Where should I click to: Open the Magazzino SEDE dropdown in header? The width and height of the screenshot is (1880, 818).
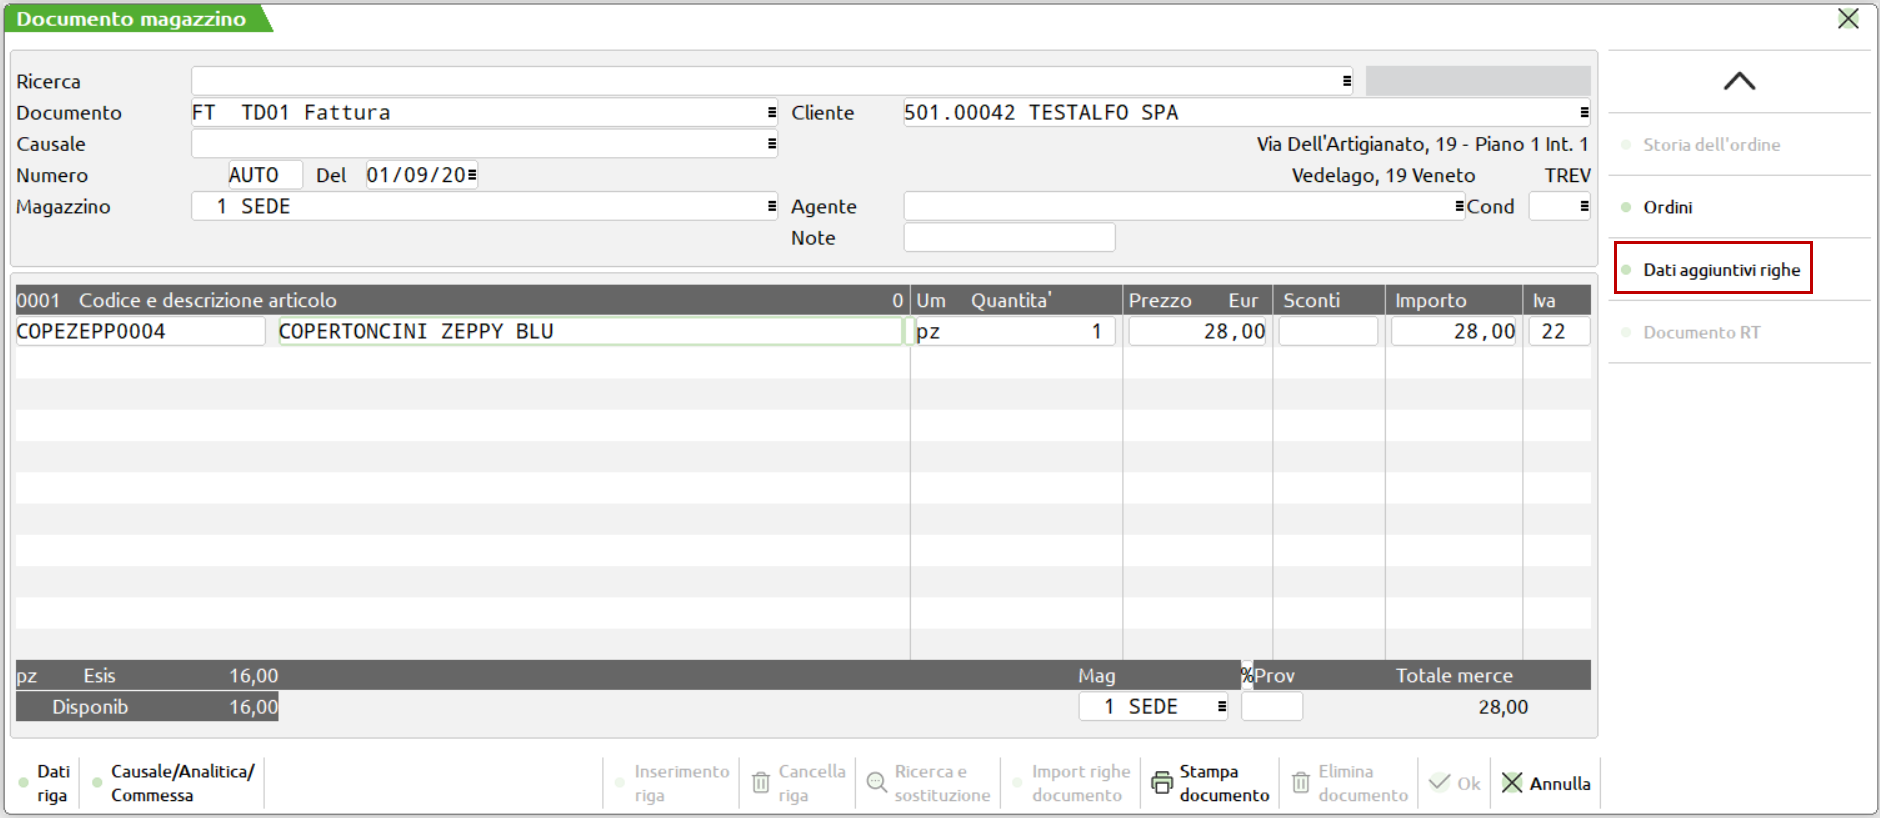pyautogui.click(x=771, y=207)
